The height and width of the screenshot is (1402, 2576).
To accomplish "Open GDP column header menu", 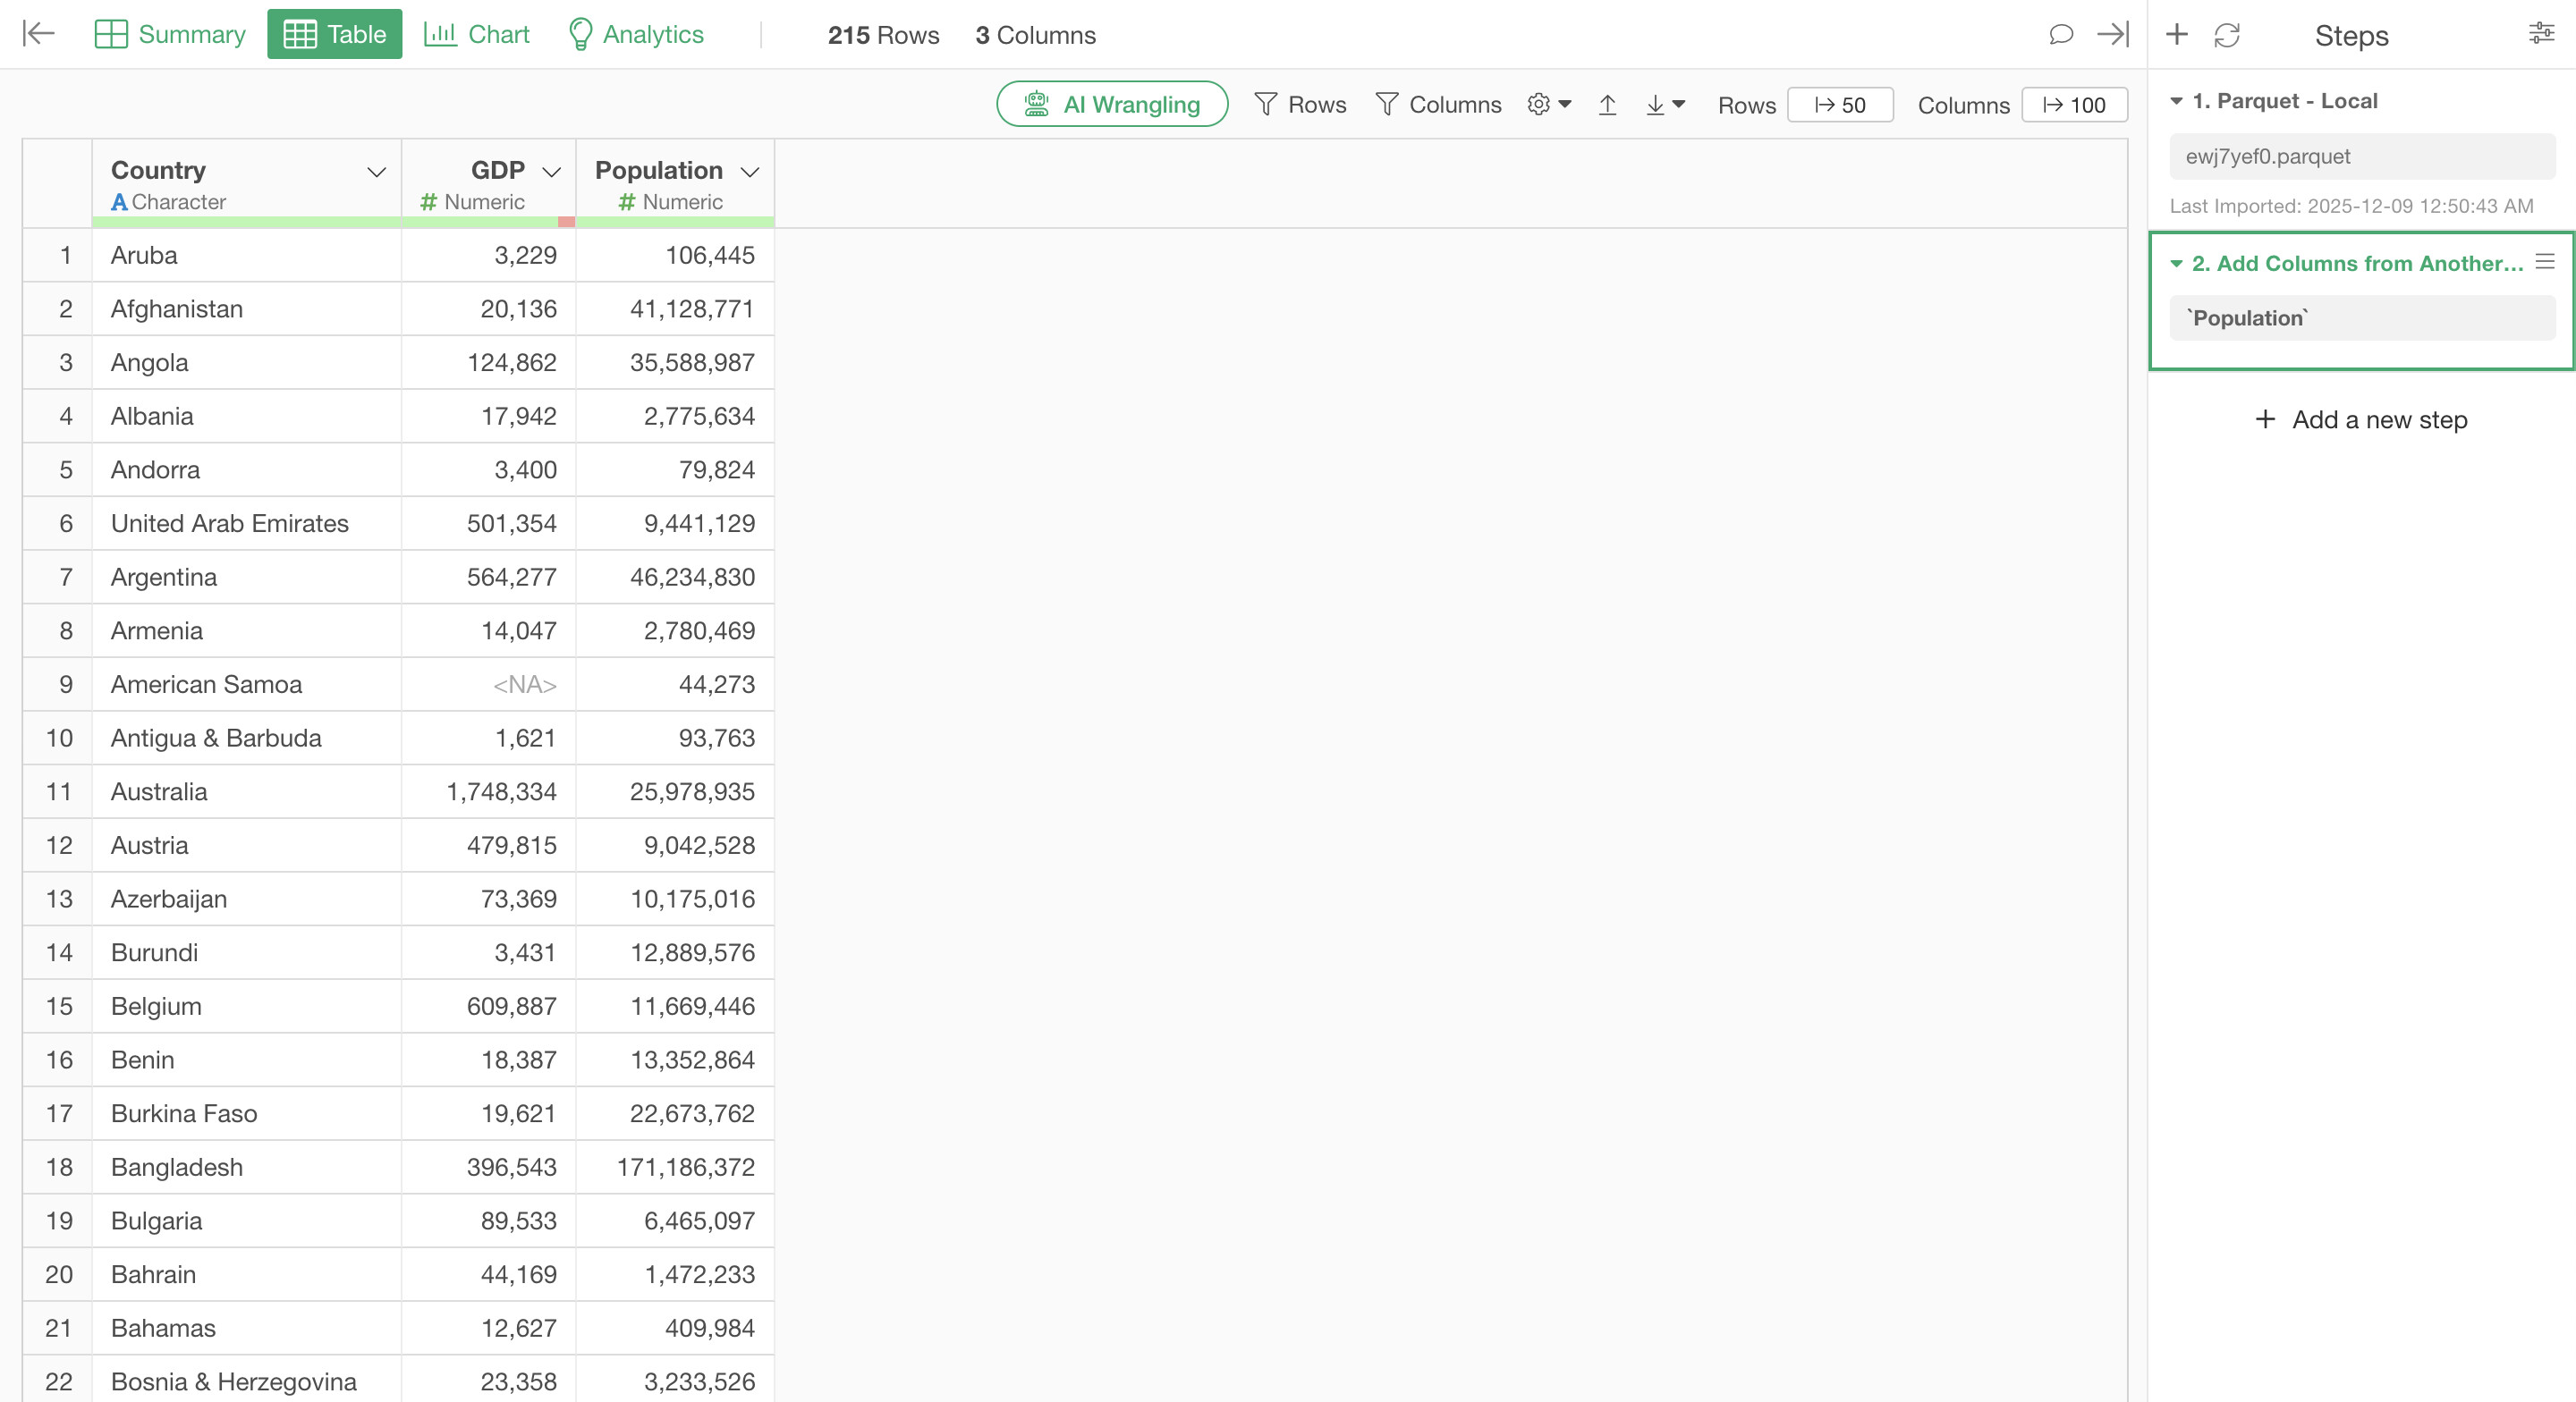I will [x=551, y=172].
